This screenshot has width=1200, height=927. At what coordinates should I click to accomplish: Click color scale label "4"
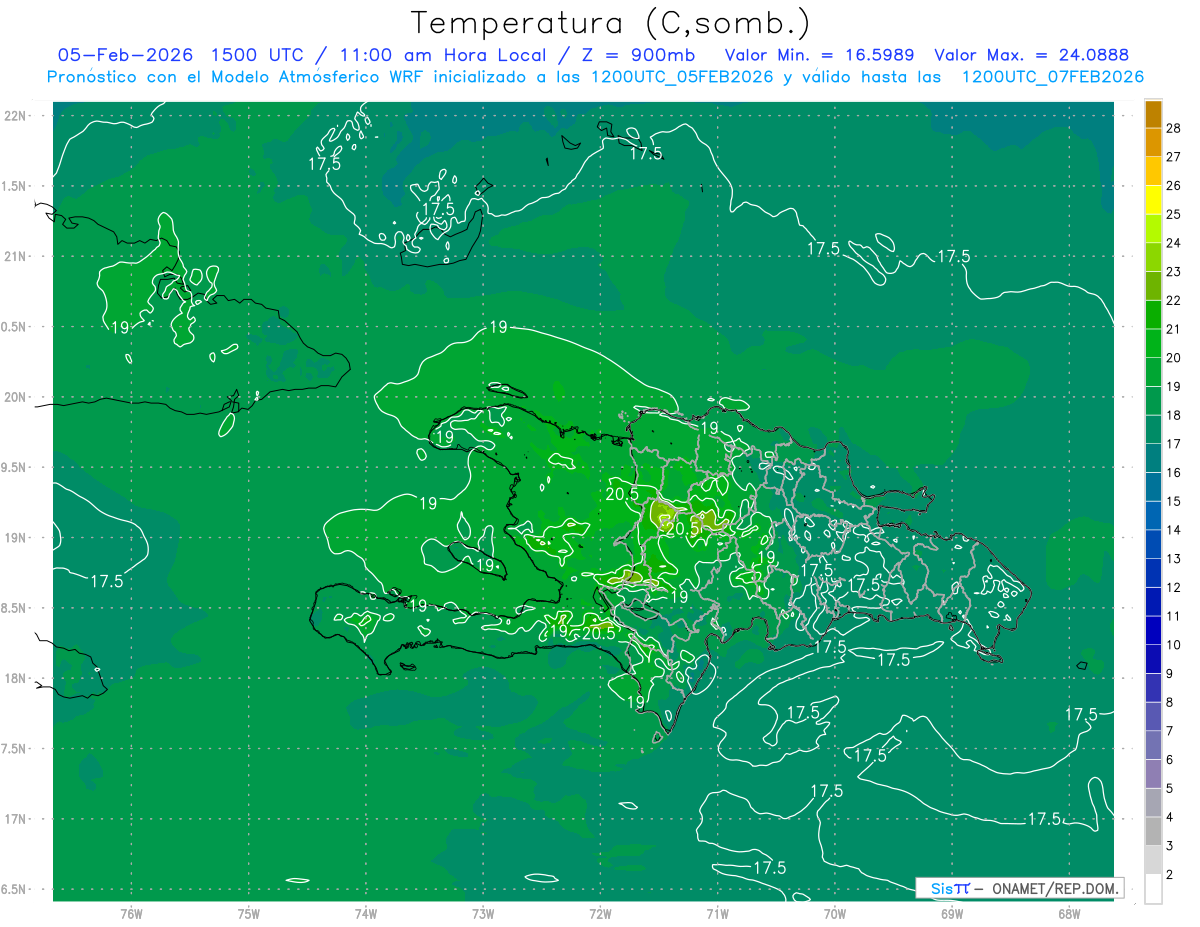(1171, 817)
